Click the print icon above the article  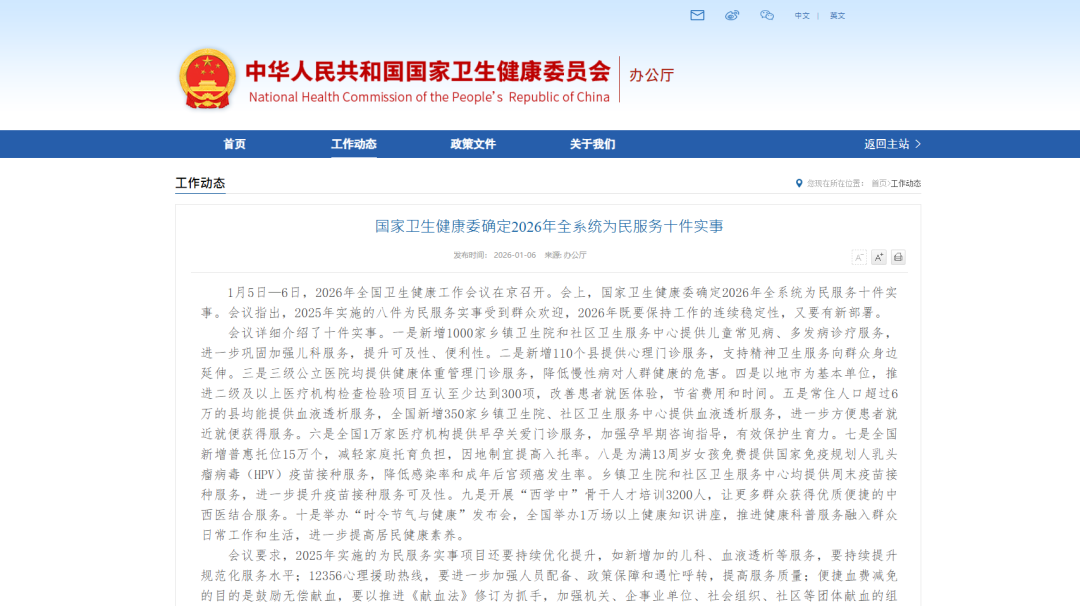click(897, 257)
